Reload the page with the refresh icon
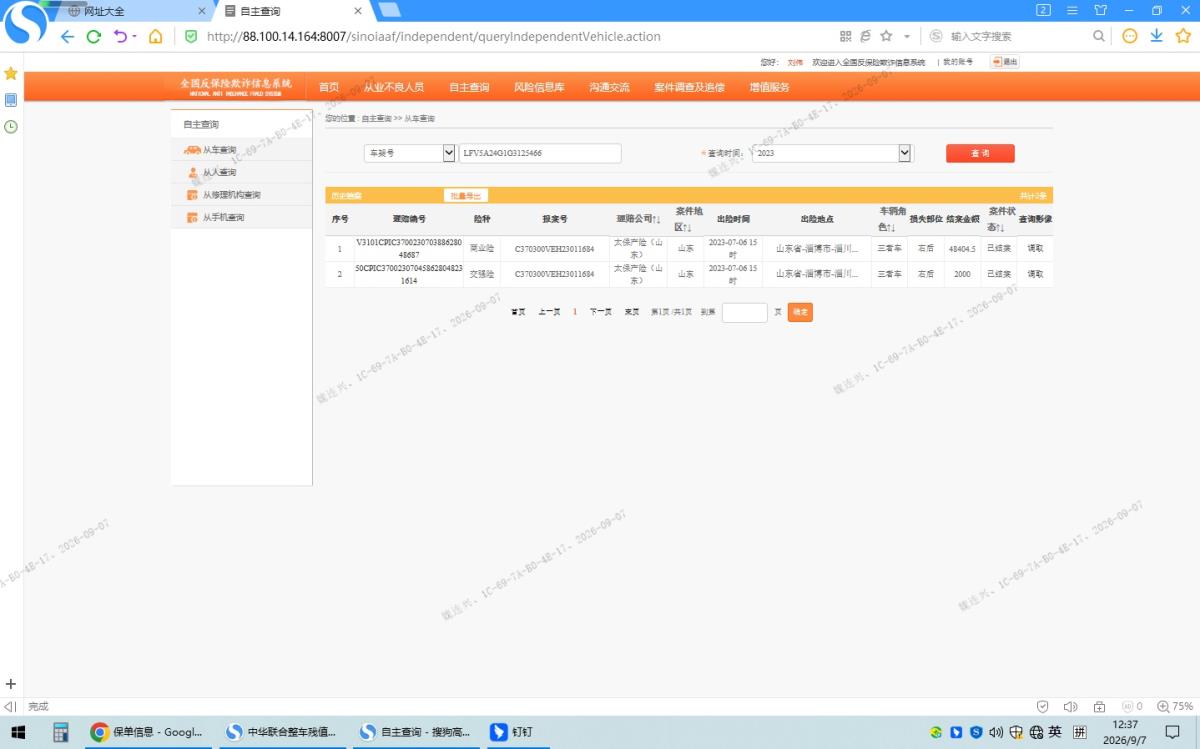1200x749 pixels. pos(93,36)
